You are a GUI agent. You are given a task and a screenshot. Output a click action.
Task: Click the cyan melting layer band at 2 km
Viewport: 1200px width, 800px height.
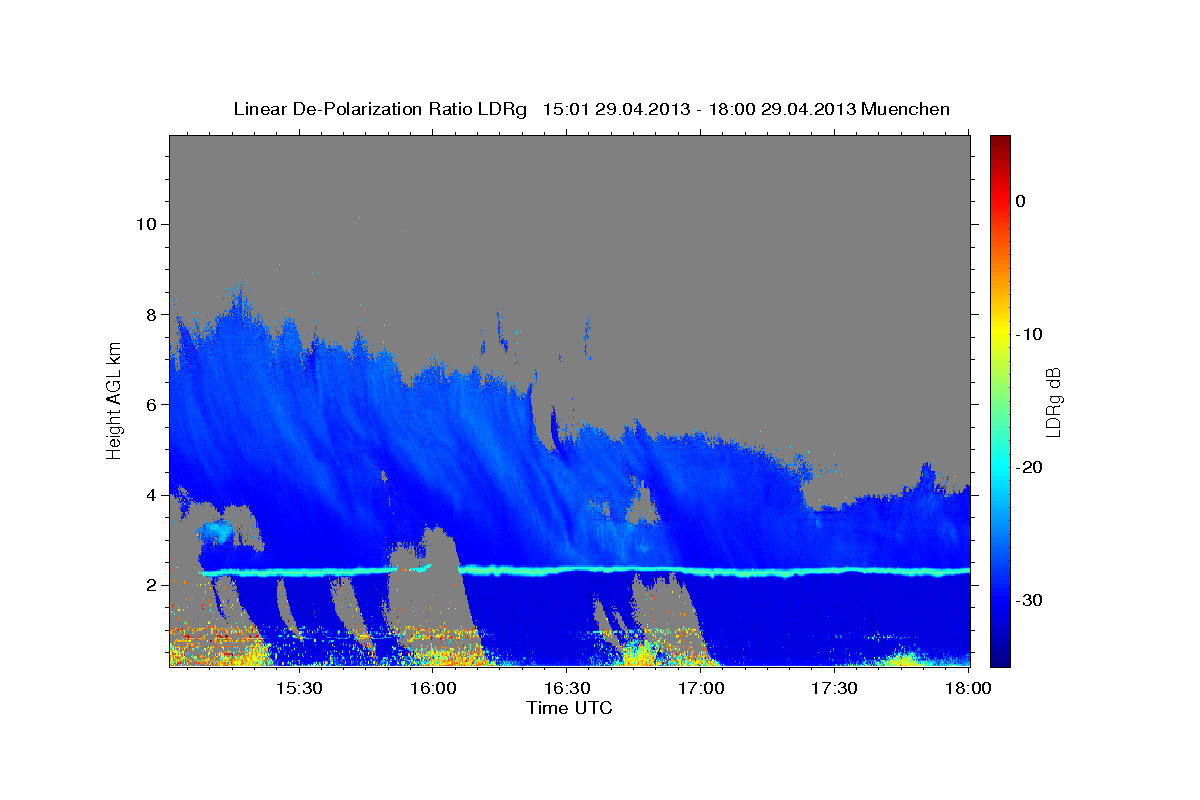click(x=585, y=571)
